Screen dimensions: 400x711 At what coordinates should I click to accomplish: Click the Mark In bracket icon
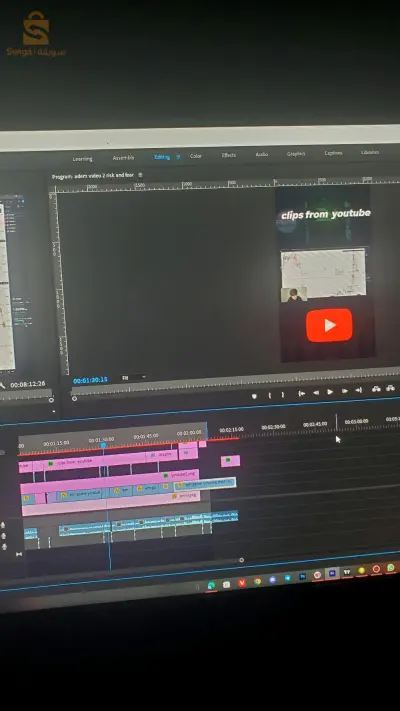tap(269, 395)
